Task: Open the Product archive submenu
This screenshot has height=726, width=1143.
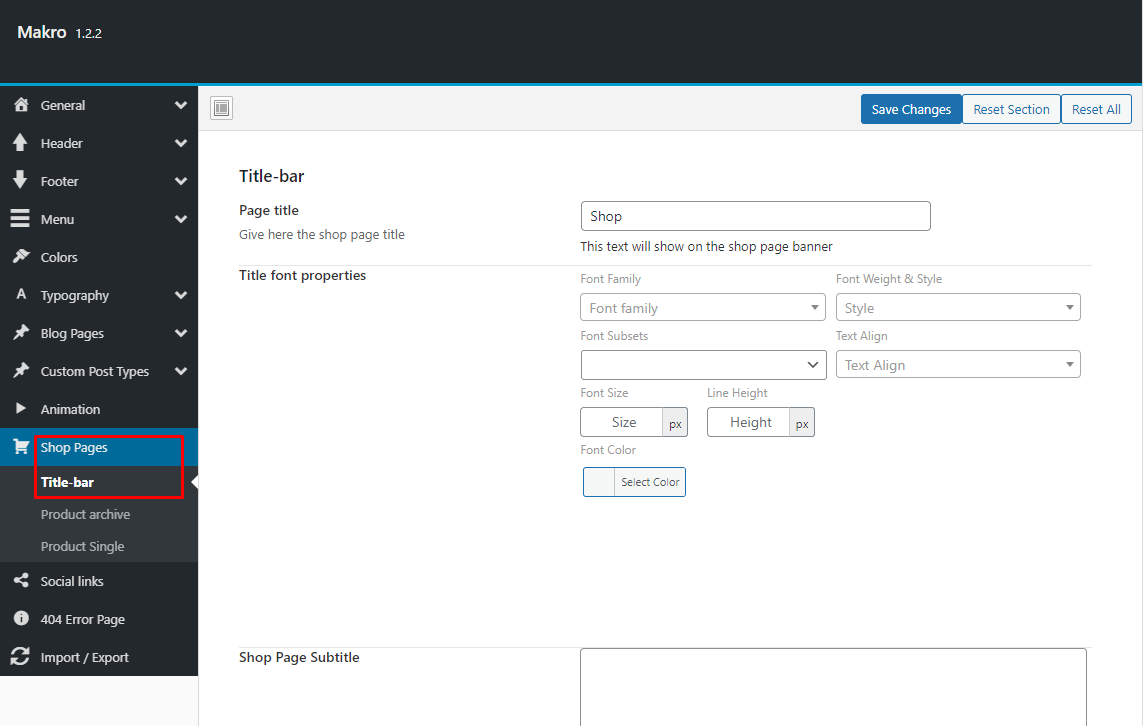Action: (x=99, y=514)
